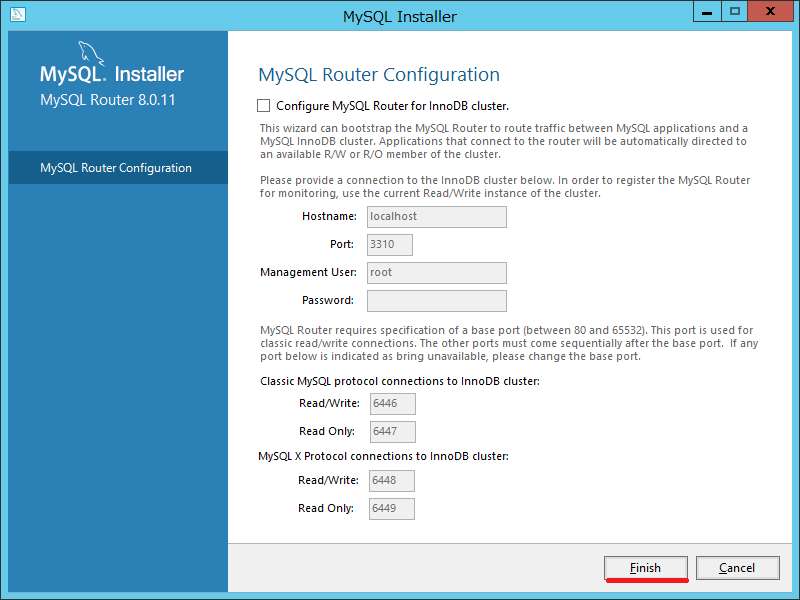Click the Management User field
800x600 pixels.
(437, 273)
